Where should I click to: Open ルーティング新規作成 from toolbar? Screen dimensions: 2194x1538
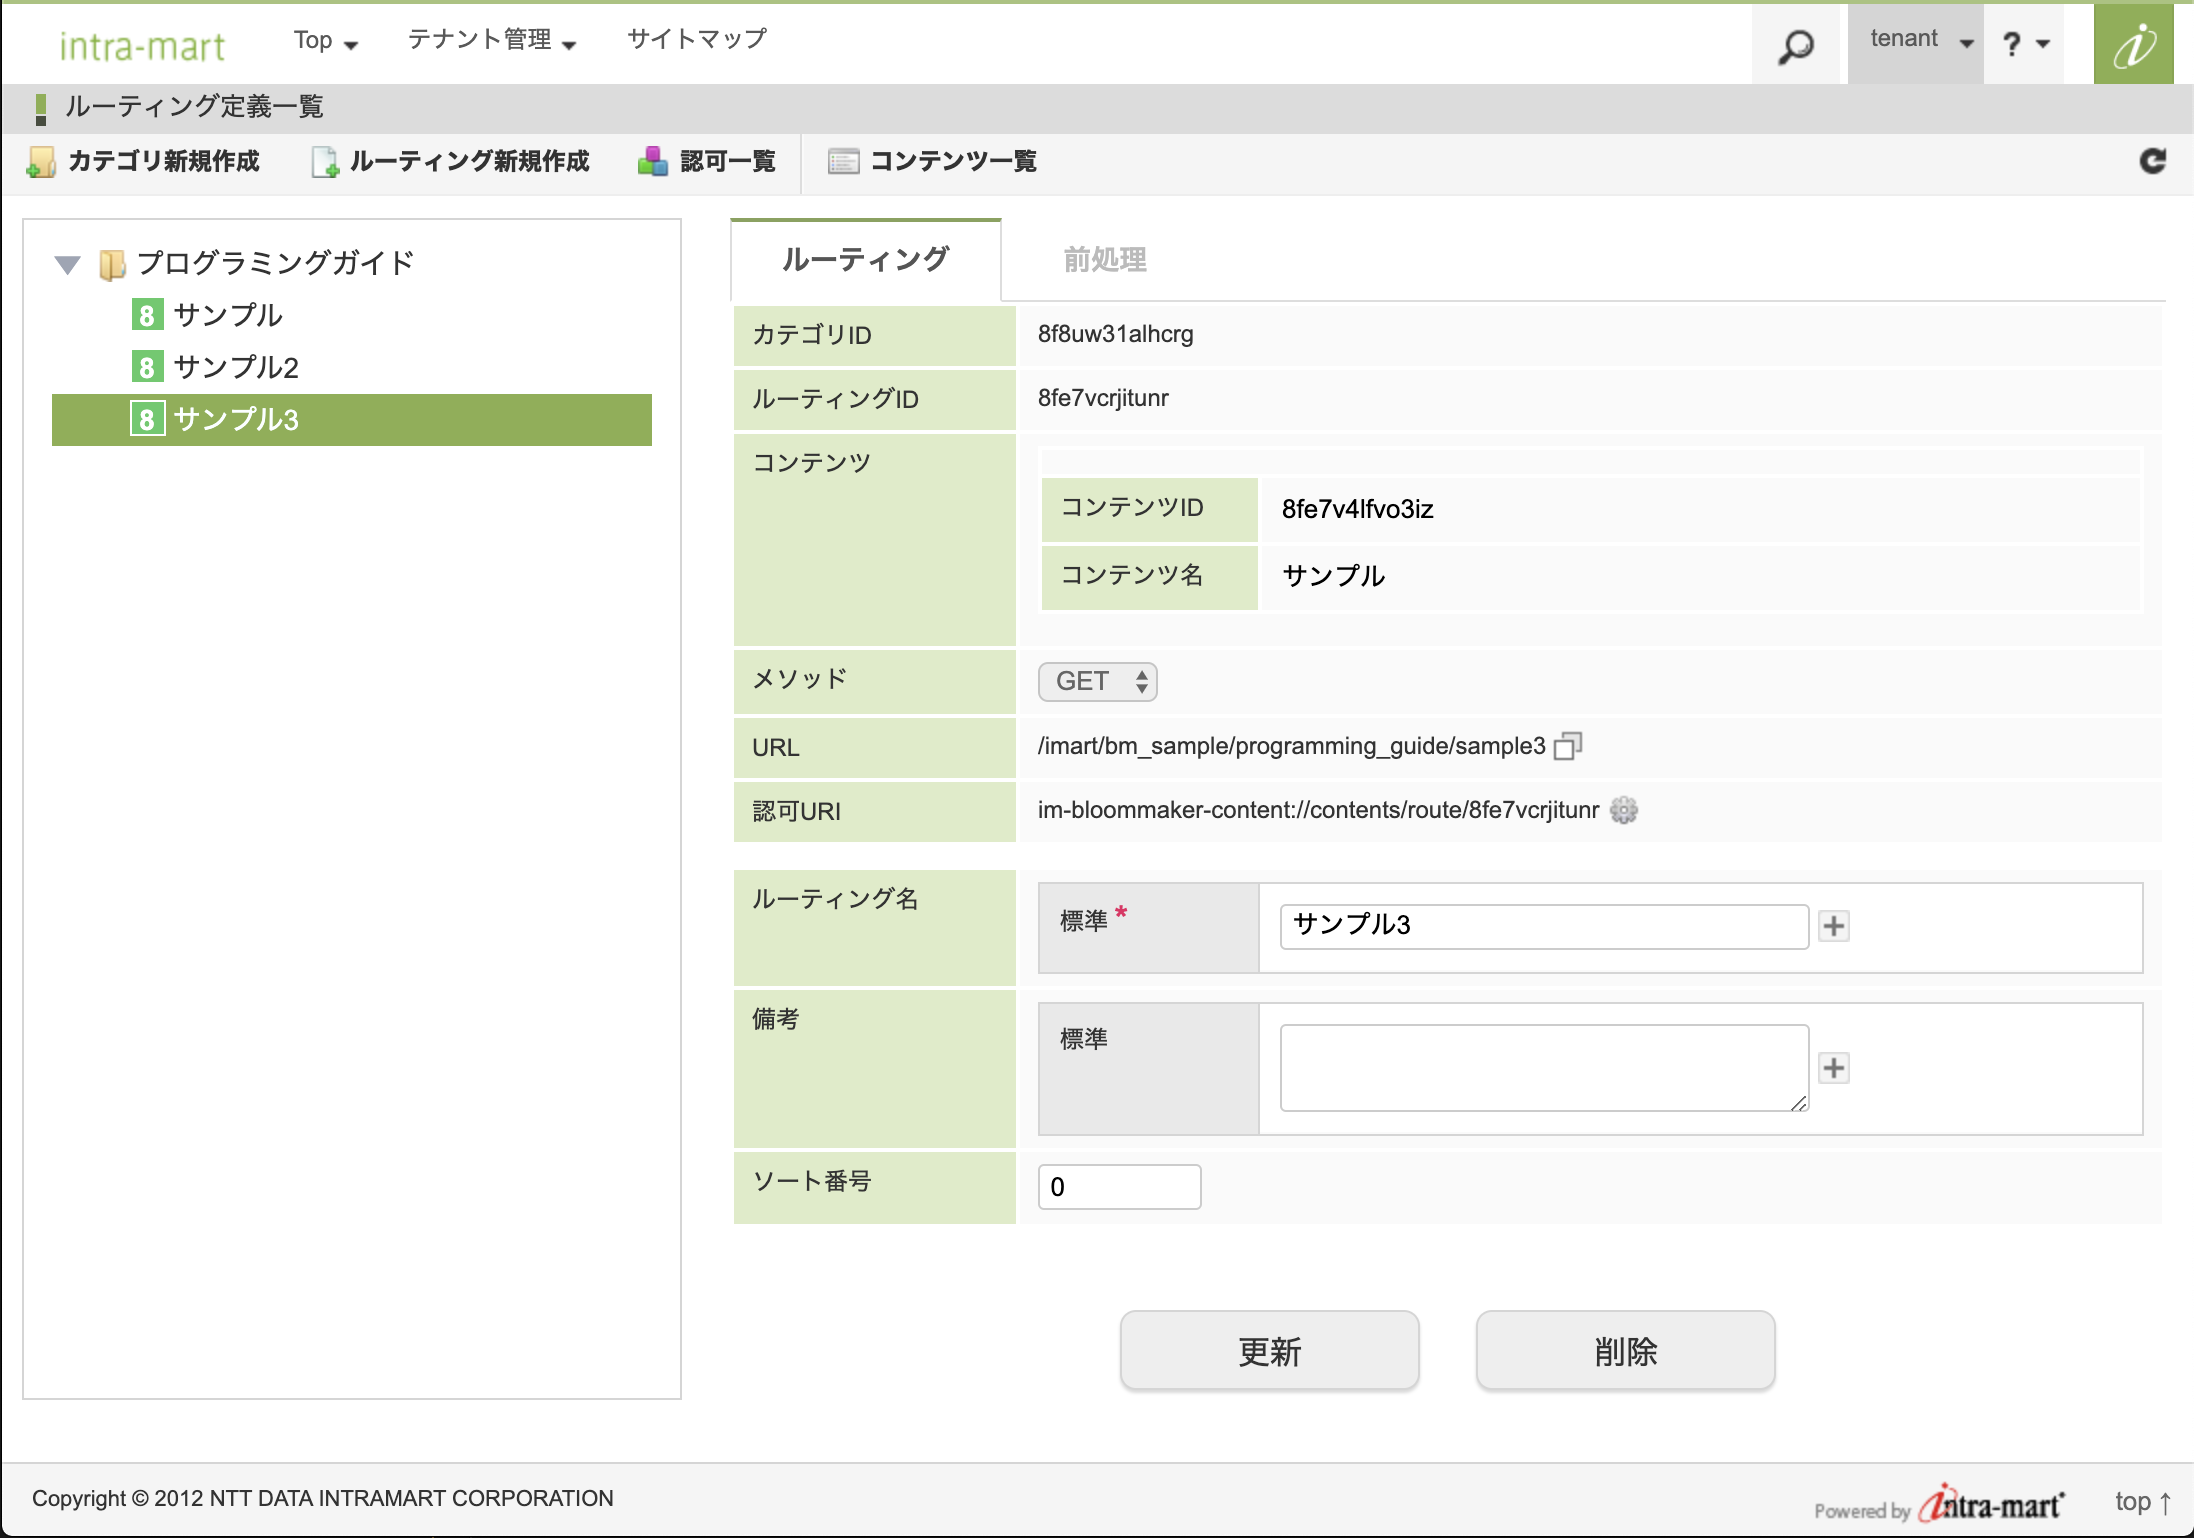[451, 161]
